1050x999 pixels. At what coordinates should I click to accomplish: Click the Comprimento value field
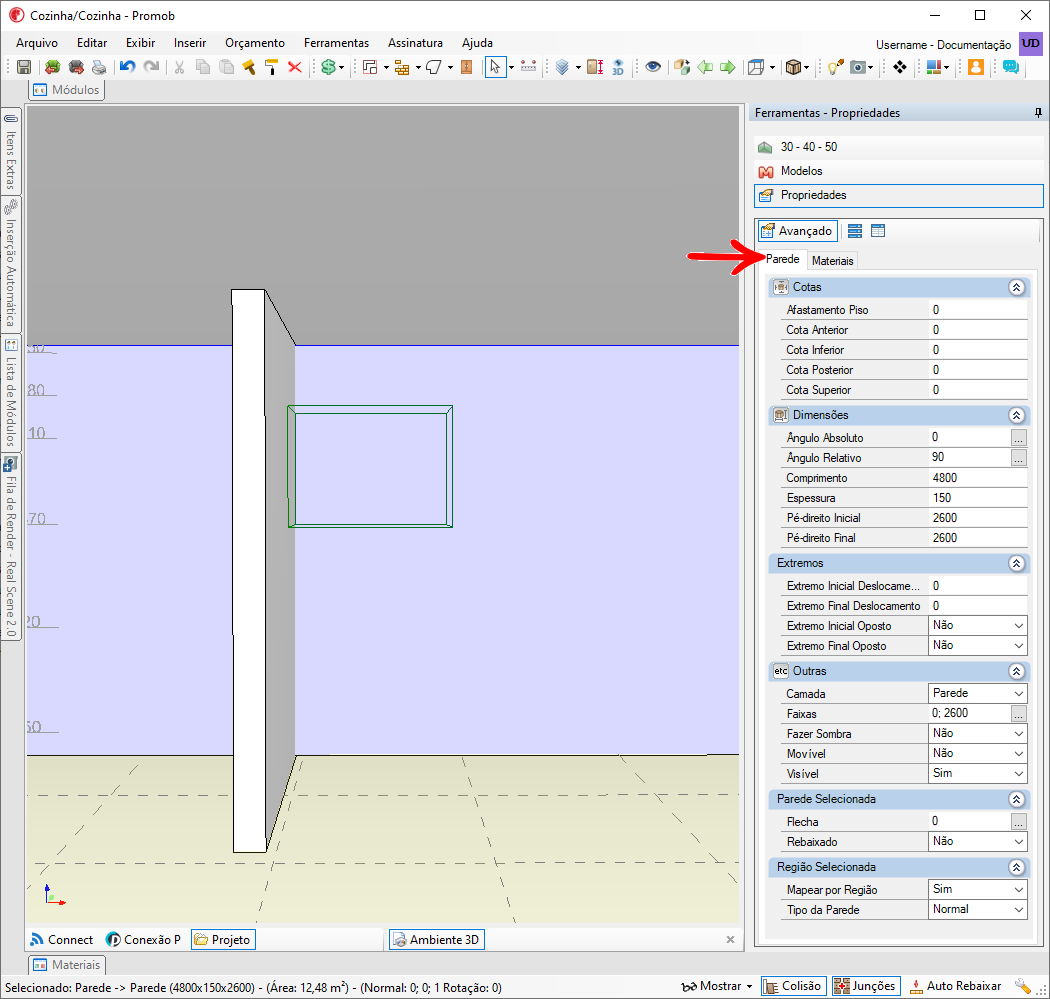tap(978, 477)
